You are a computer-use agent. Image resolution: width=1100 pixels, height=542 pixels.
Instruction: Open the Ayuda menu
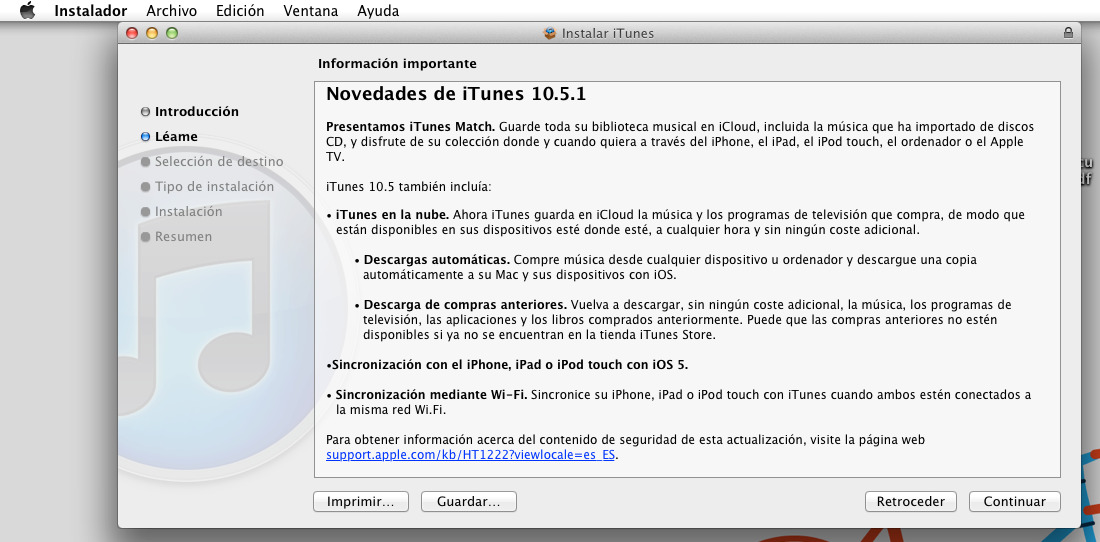coord(378,11)
